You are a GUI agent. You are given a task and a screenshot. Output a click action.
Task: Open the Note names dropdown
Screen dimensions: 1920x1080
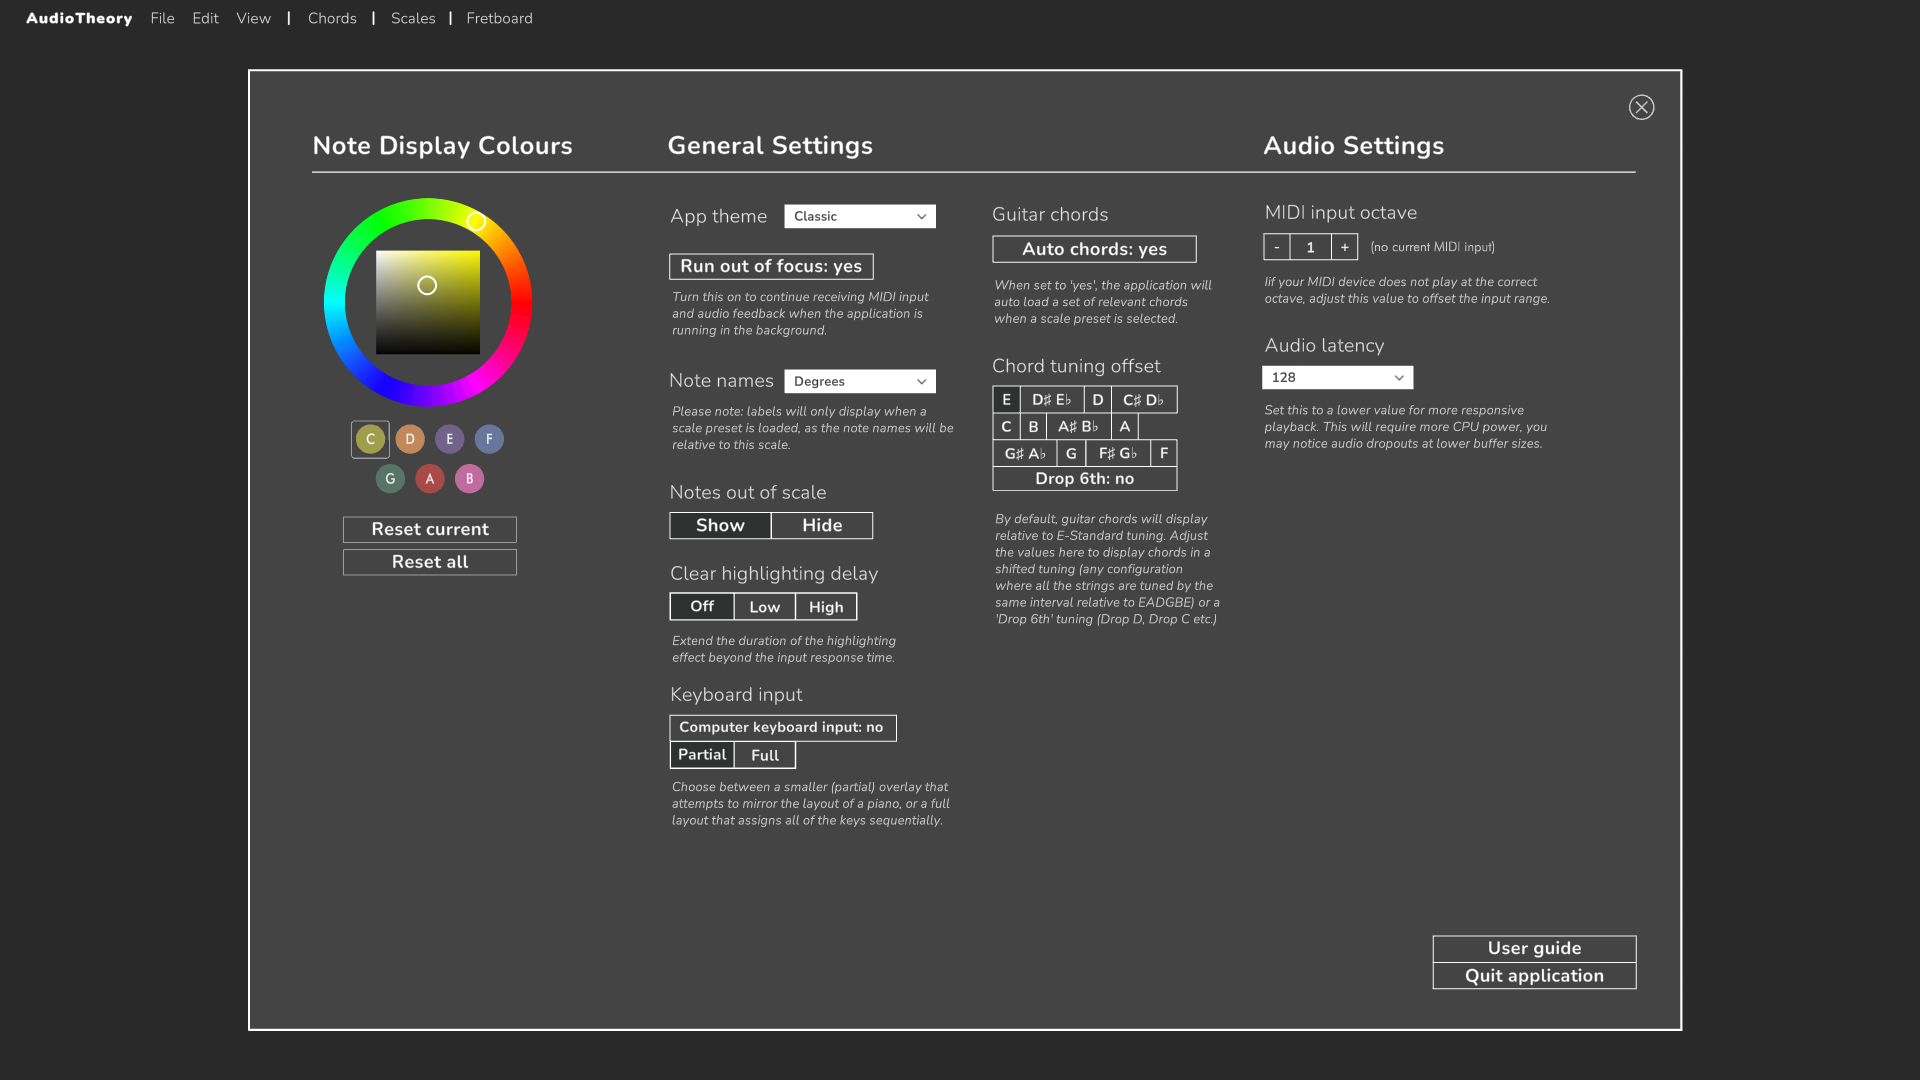point(858,381)
